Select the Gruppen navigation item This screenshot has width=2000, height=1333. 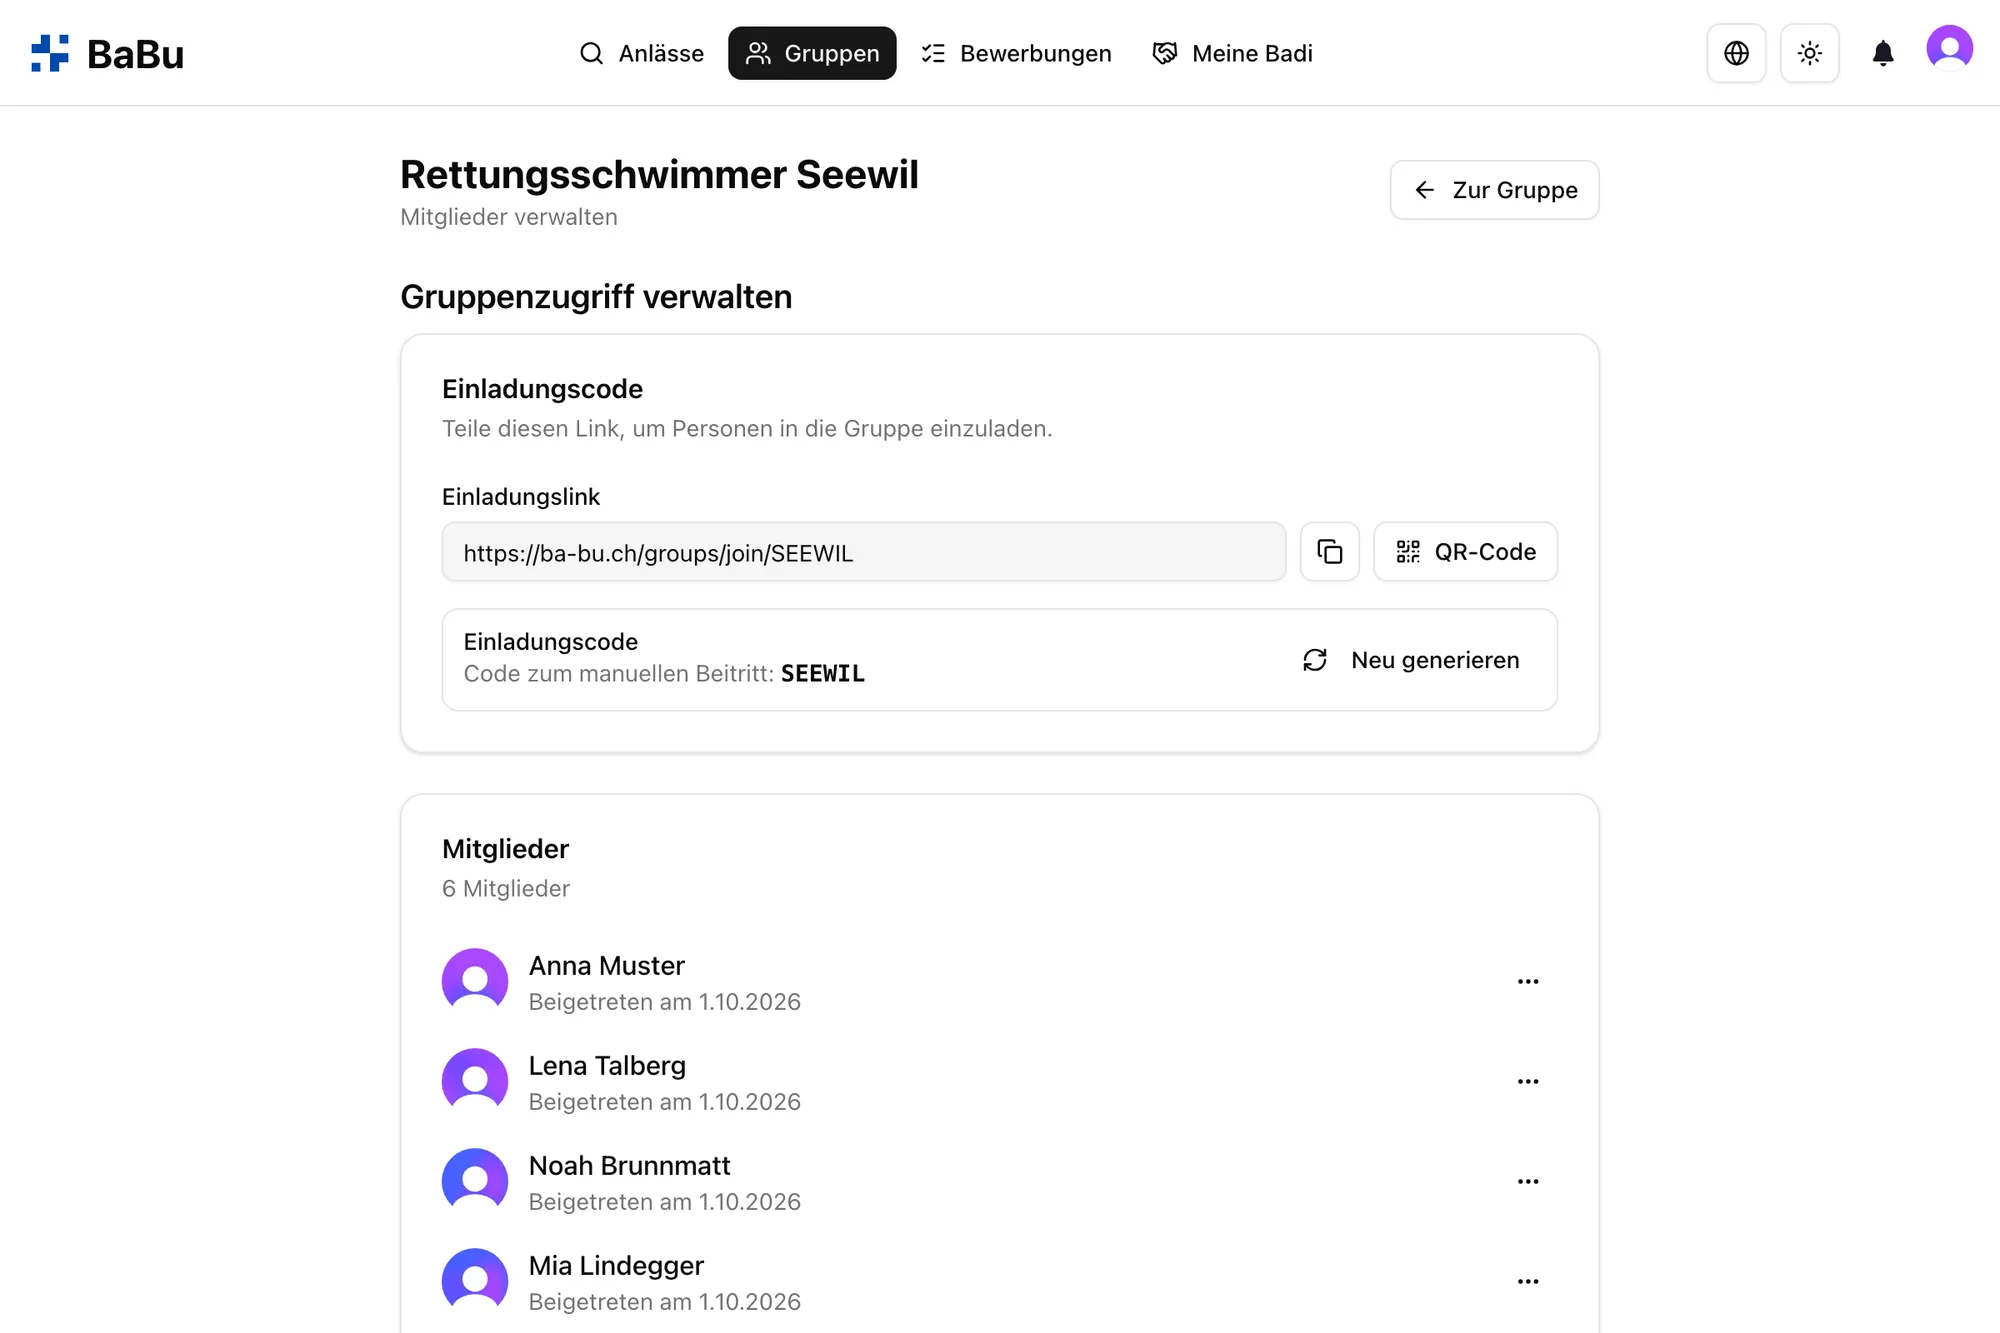pyautogui.click(x=812, y=53)
